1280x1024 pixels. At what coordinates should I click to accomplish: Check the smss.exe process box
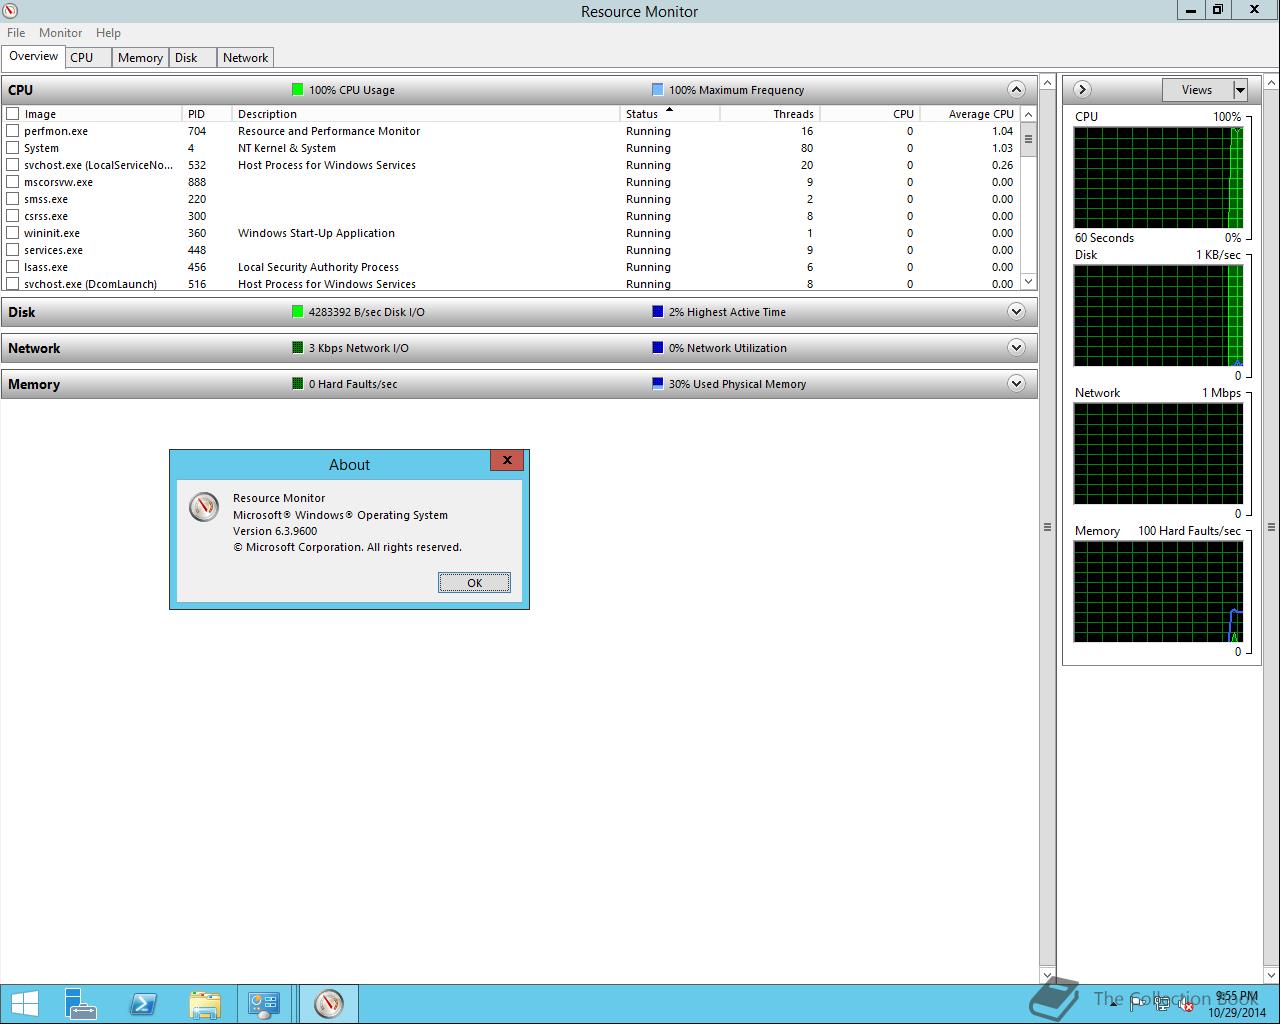(13, 199)
